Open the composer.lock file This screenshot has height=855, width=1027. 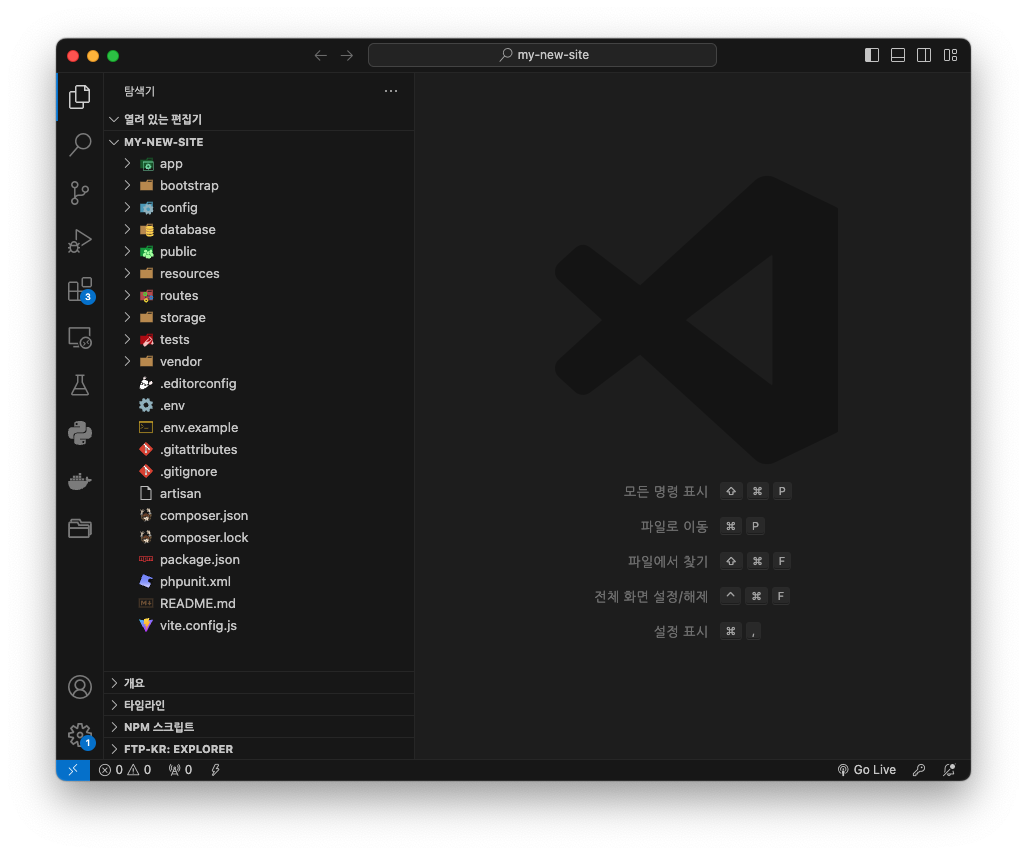point(261,538)
